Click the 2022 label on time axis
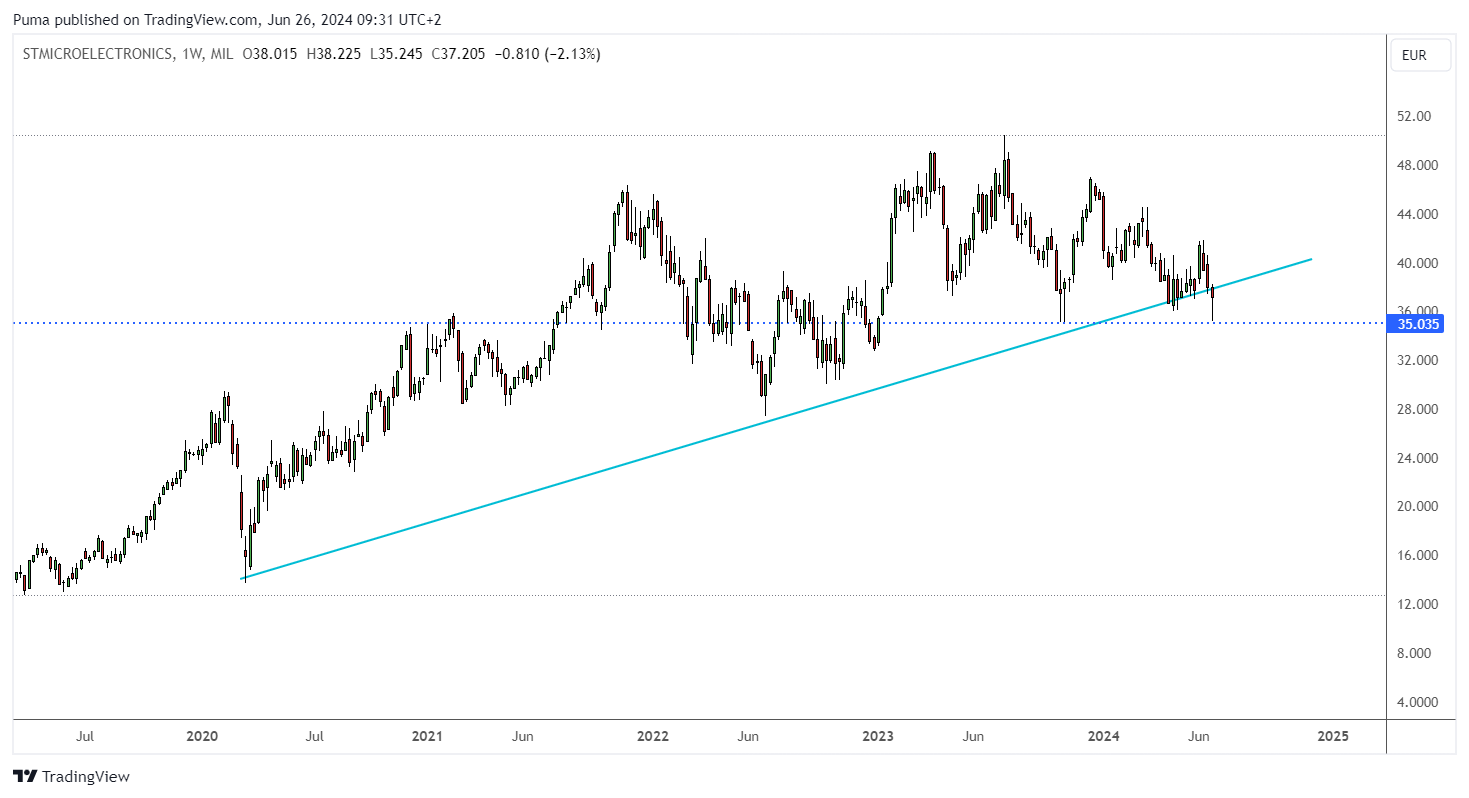Viewport: 1469px width, 798px height. [x=653, y=736]
